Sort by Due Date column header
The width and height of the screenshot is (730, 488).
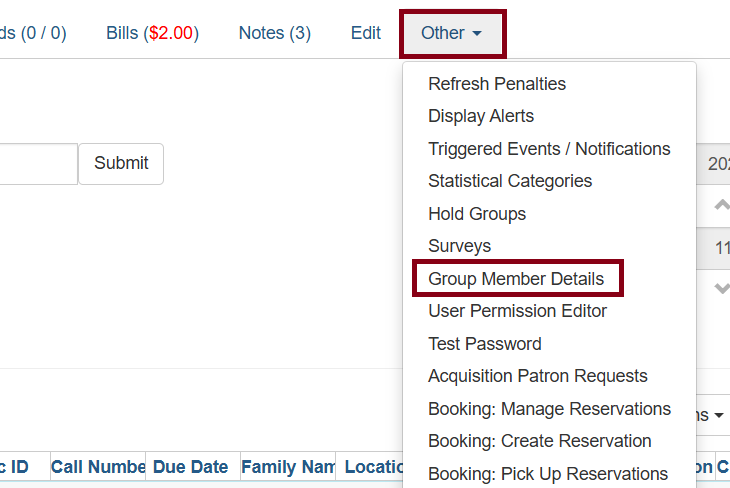click(191, 467)
